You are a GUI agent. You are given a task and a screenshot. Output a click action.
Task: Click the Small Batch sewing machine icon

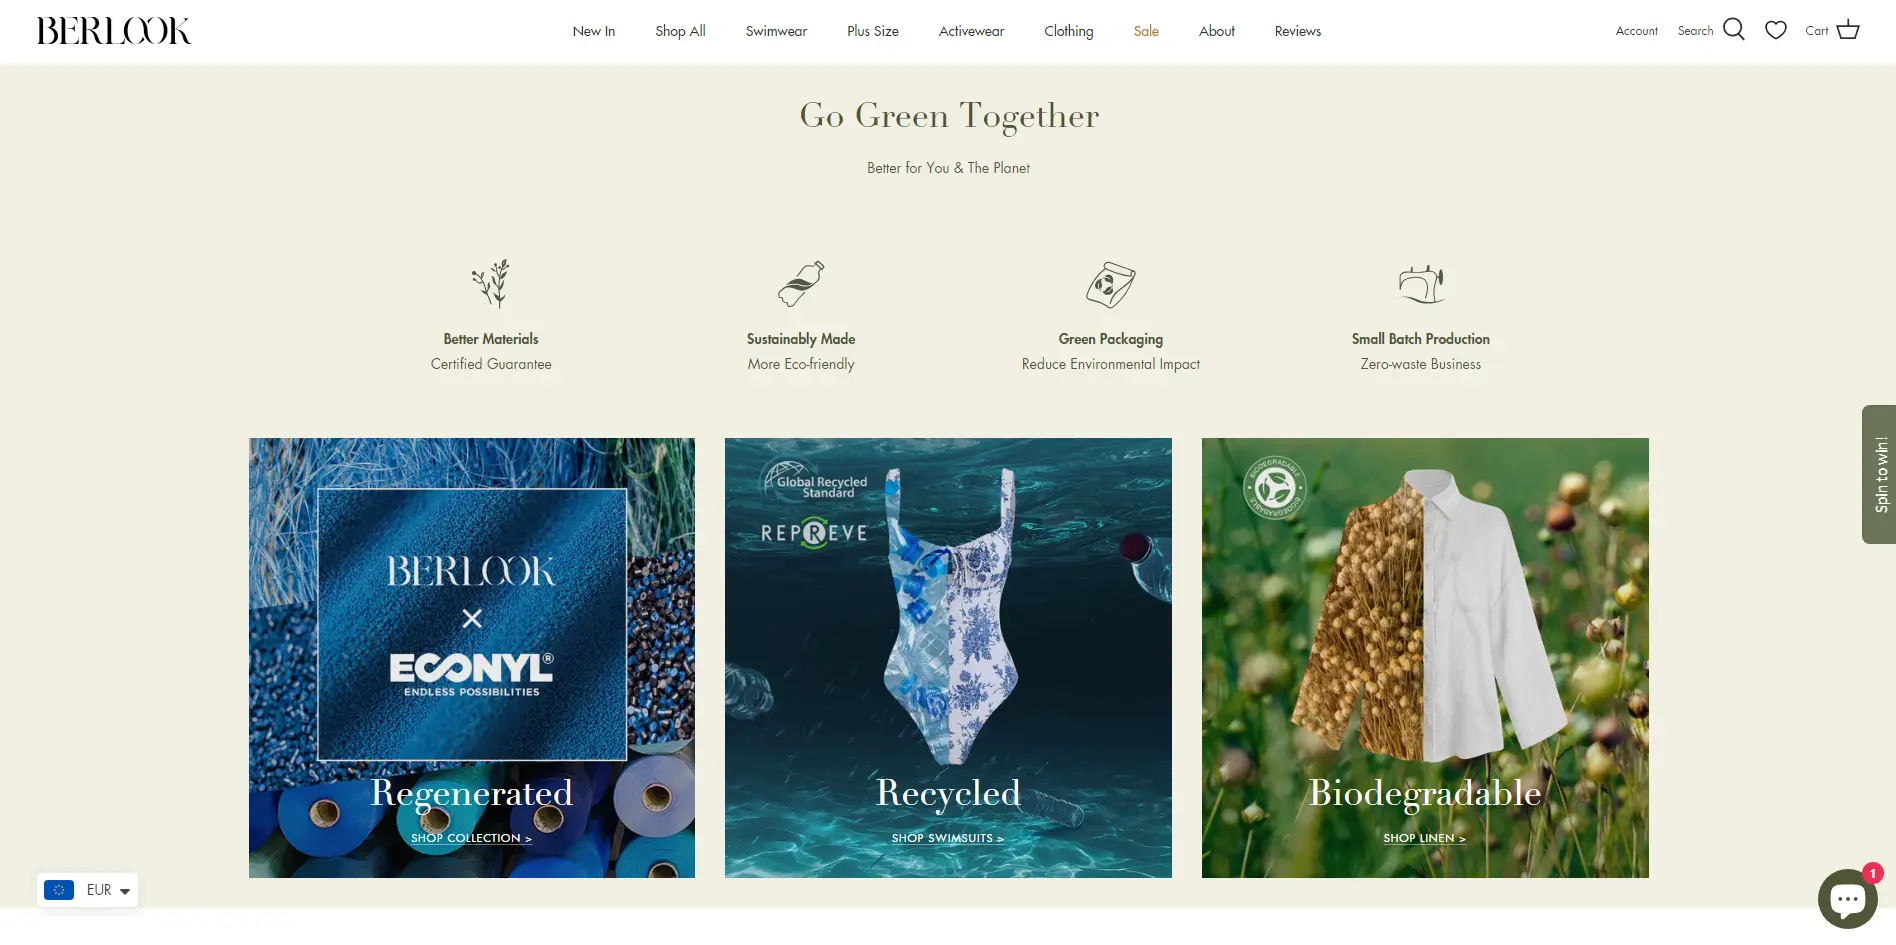1421,284
